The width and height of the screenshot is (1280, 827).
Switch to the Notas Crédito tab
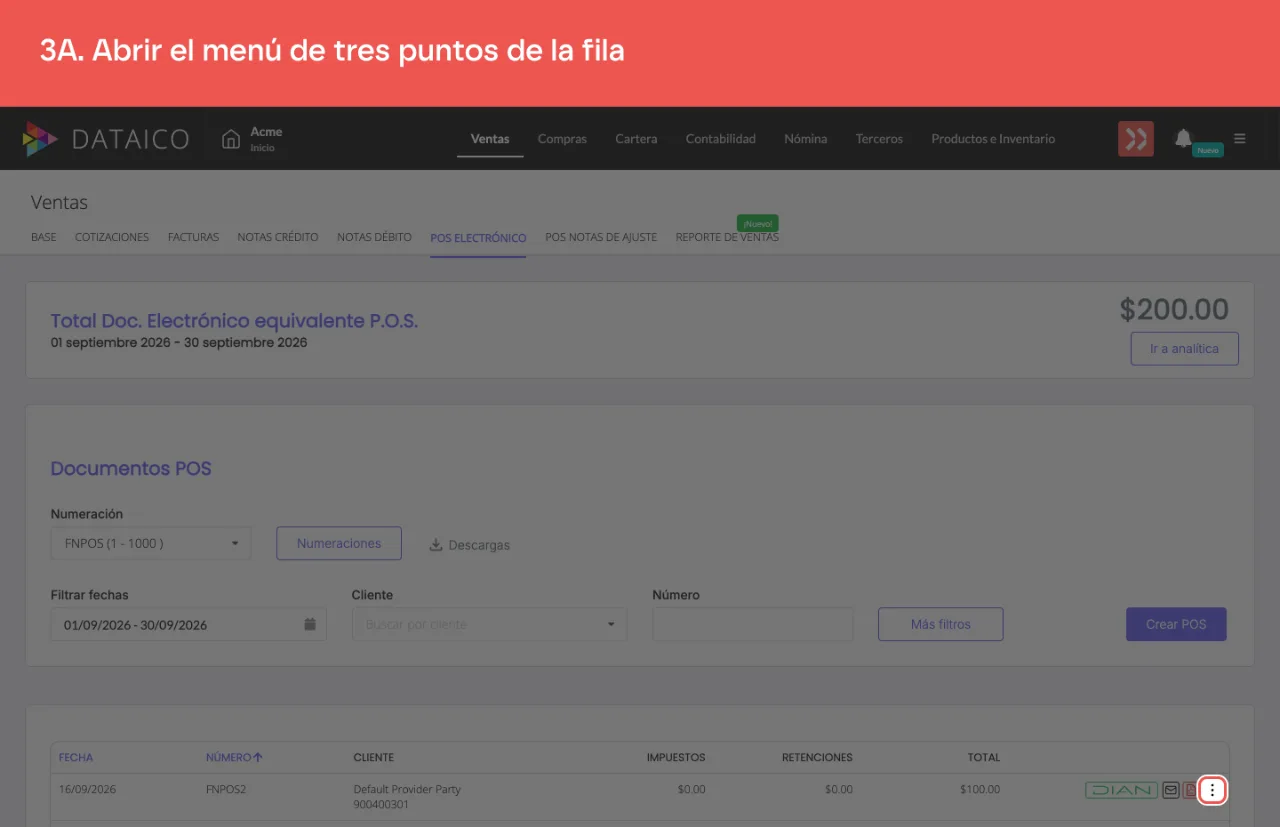(278, 238)
